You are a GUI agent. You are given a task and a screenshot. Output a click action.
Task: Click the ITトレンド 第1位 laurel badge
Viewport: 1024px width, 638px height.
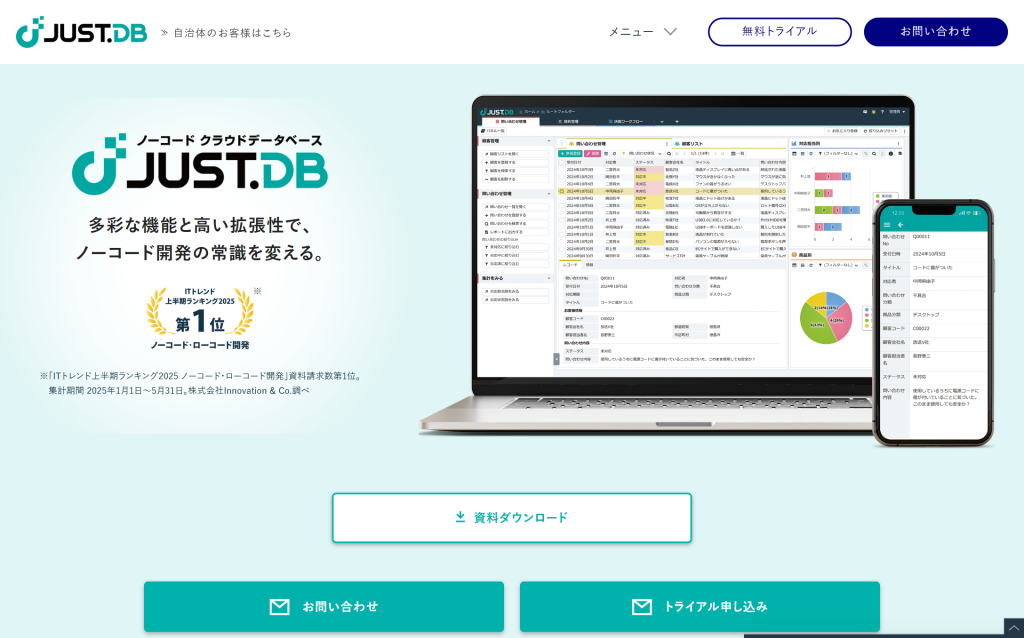click(x=199, y=318)
